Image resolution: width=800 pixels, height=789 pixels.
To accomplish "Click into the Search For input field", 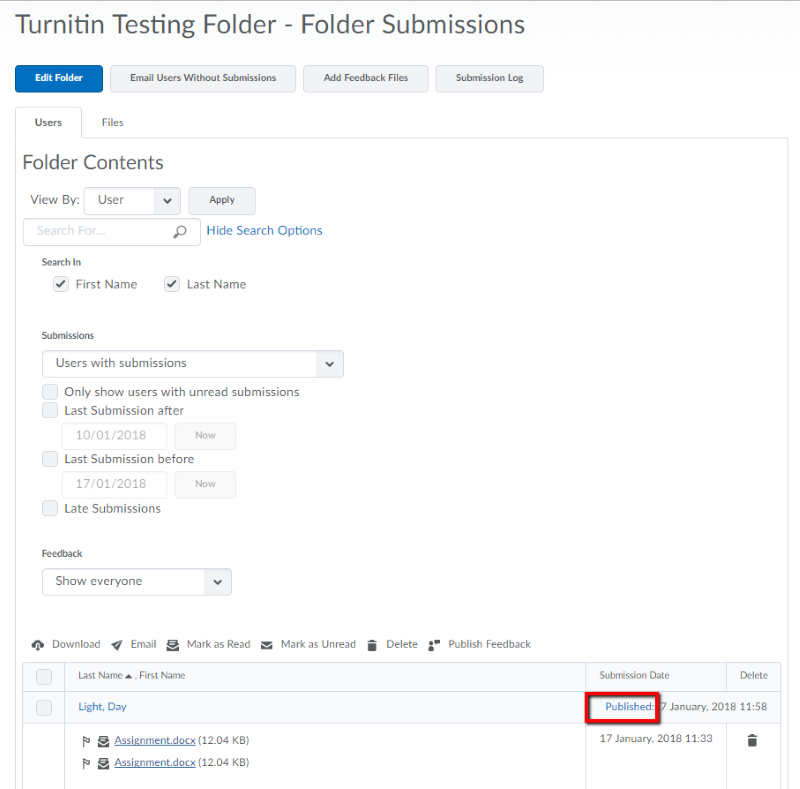I will 97,232.
